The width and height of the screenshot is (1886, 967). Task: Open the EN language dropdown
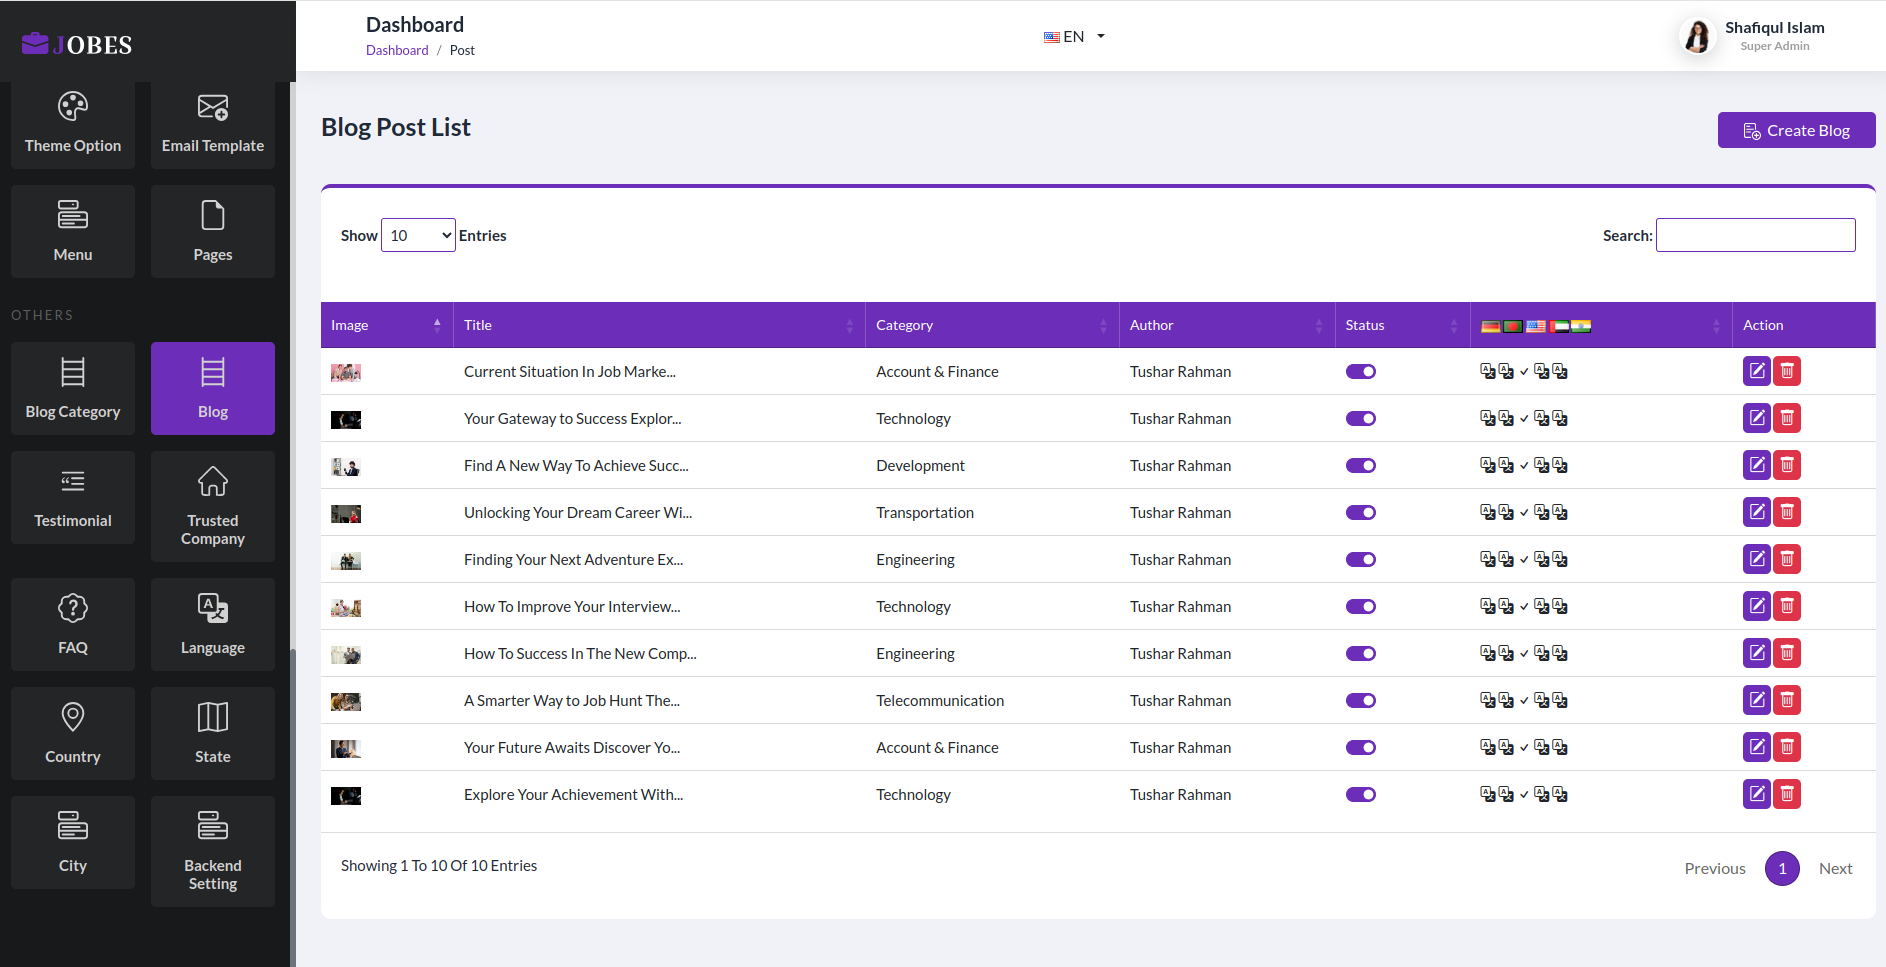pos(1074,36)
